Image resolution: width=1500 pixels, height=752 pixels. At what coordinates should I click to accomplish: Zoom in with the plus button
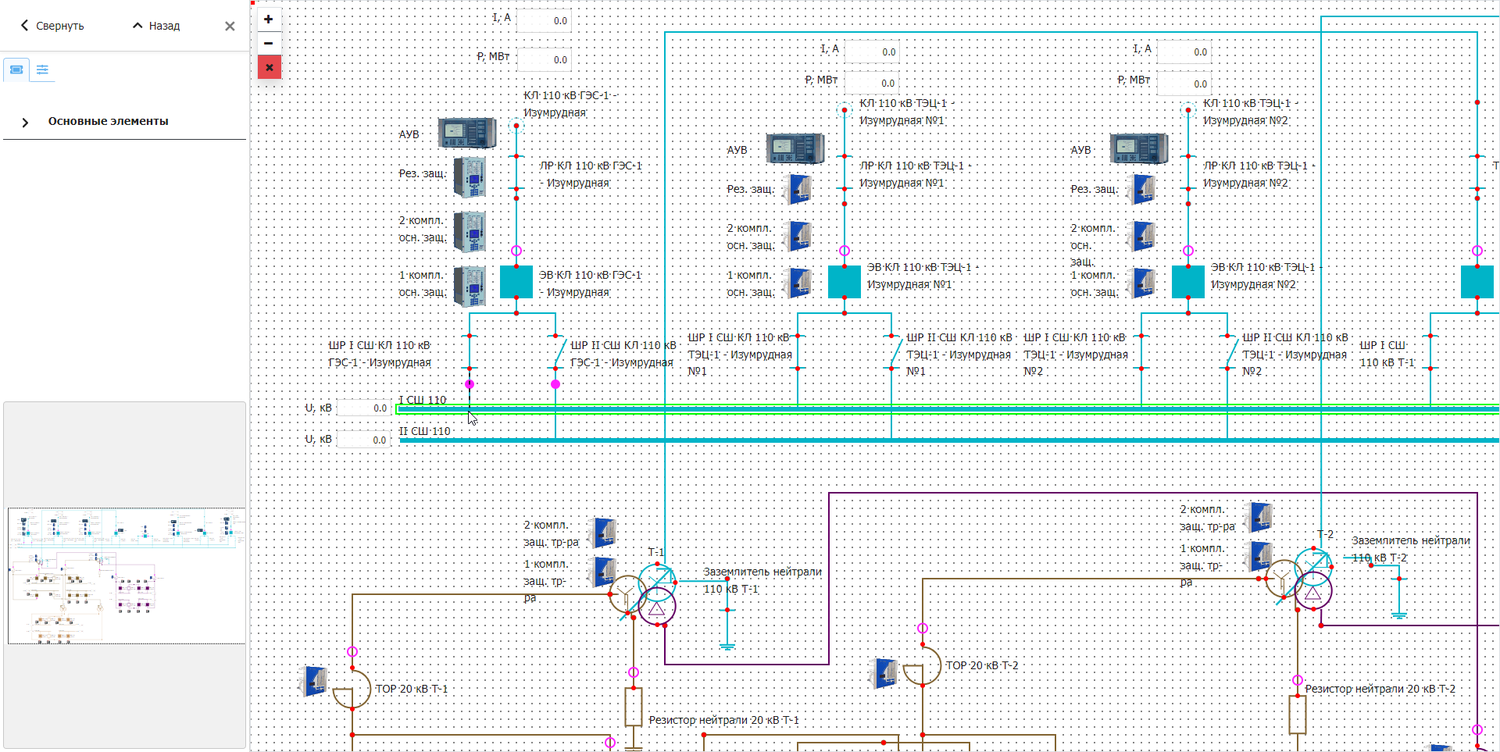pos(268,19)
